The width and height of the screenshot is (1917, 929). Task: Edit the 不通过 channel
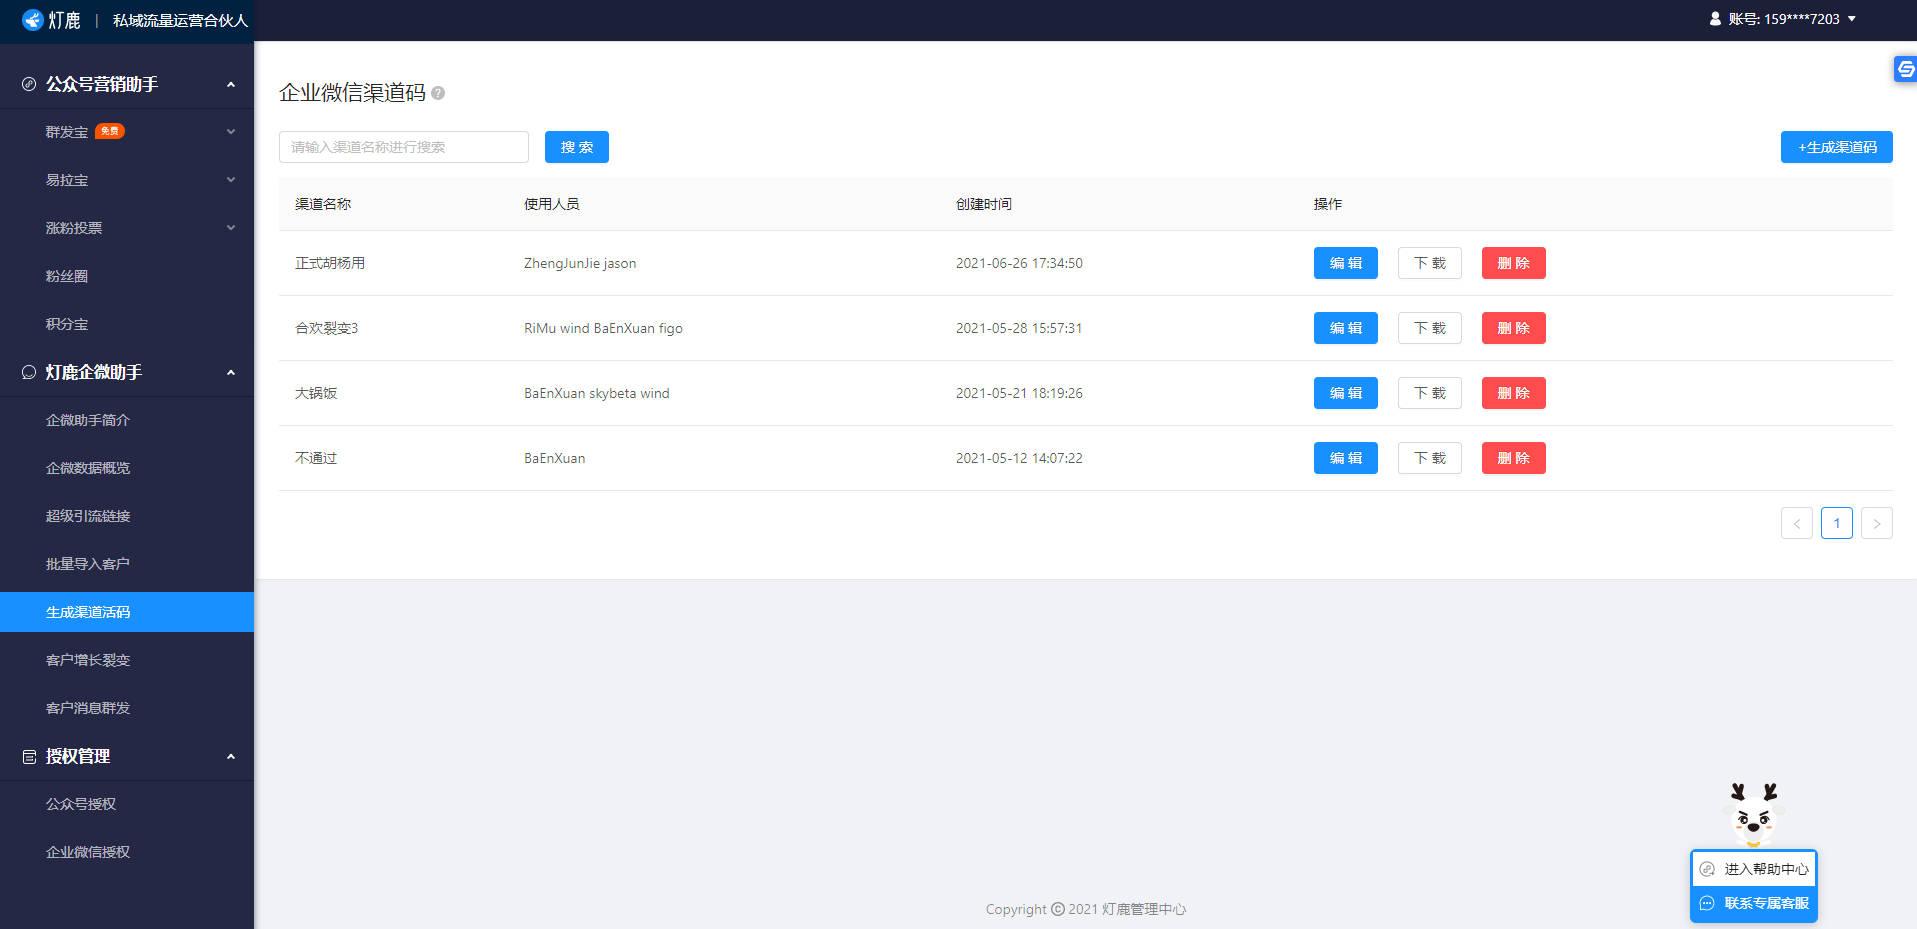[x=1346, y=458]
